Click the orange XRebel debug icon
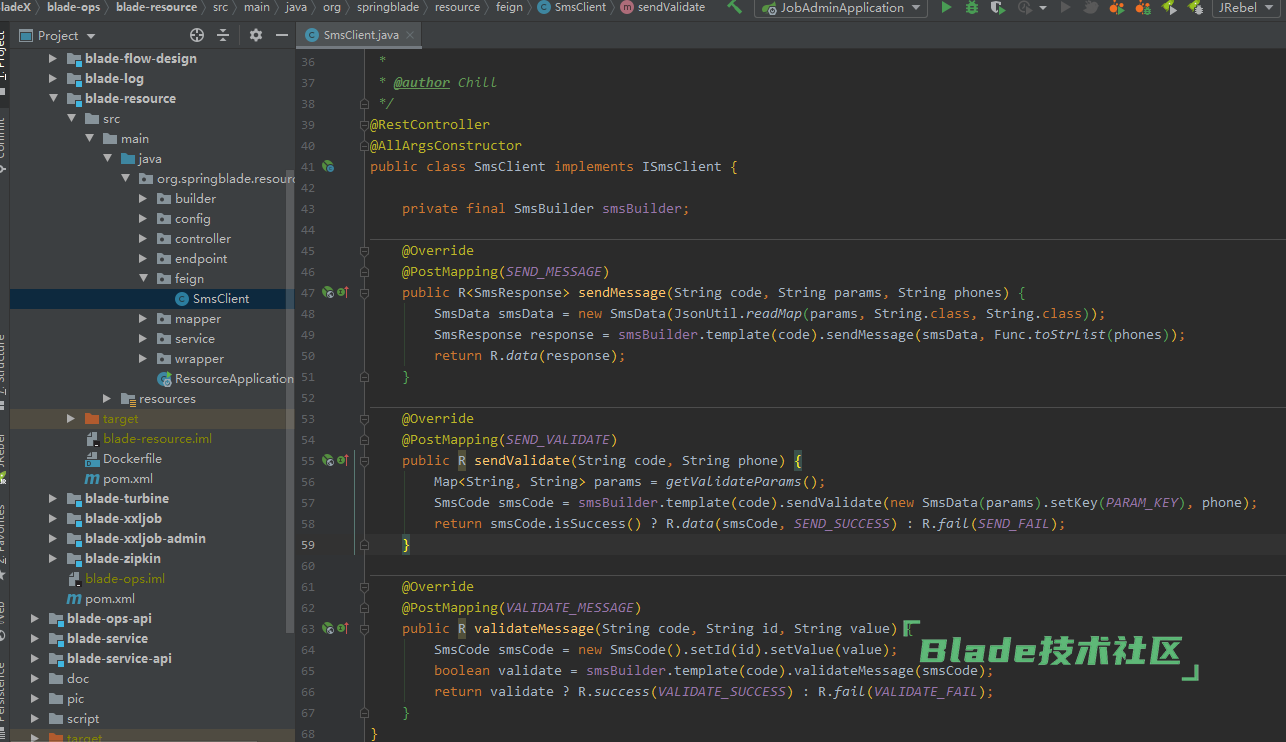1286x742 pixels. (x=1142, y=7)
